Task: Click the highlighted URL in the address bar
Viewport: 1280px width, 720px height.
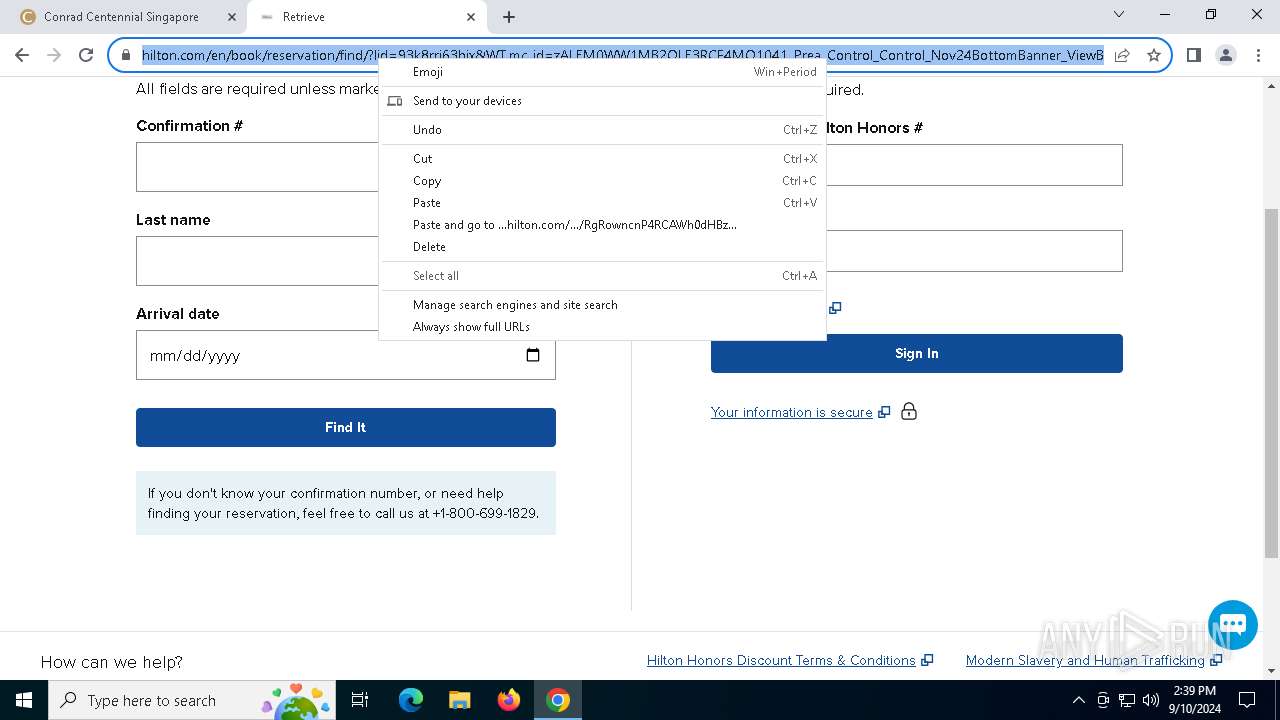Action: tap(623, 55)
